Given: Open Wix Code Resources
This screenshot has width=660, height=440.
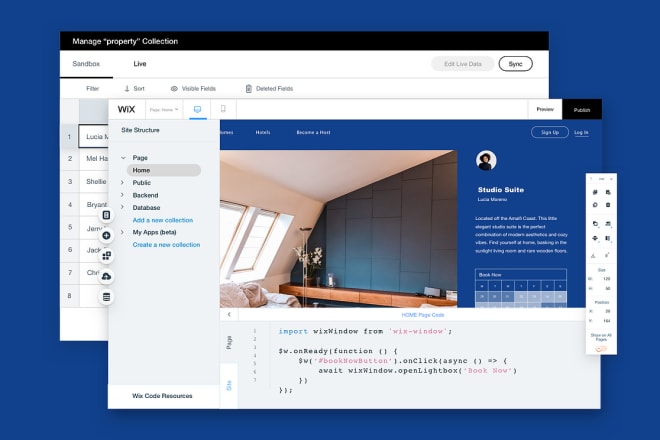Looking at the screenshot, I should (x=162, y=396).
